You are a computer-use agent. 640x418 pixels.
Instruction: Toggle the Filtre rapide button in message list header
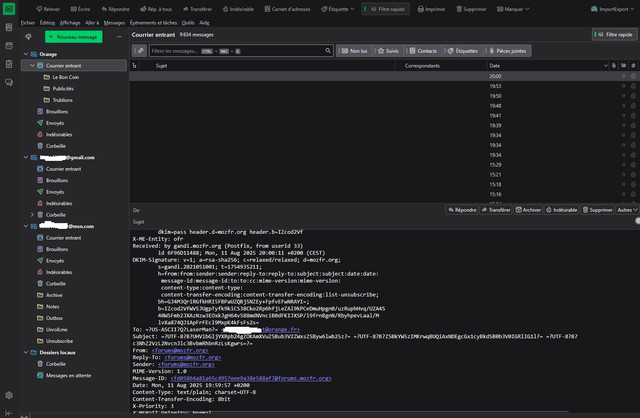[614, 35]
